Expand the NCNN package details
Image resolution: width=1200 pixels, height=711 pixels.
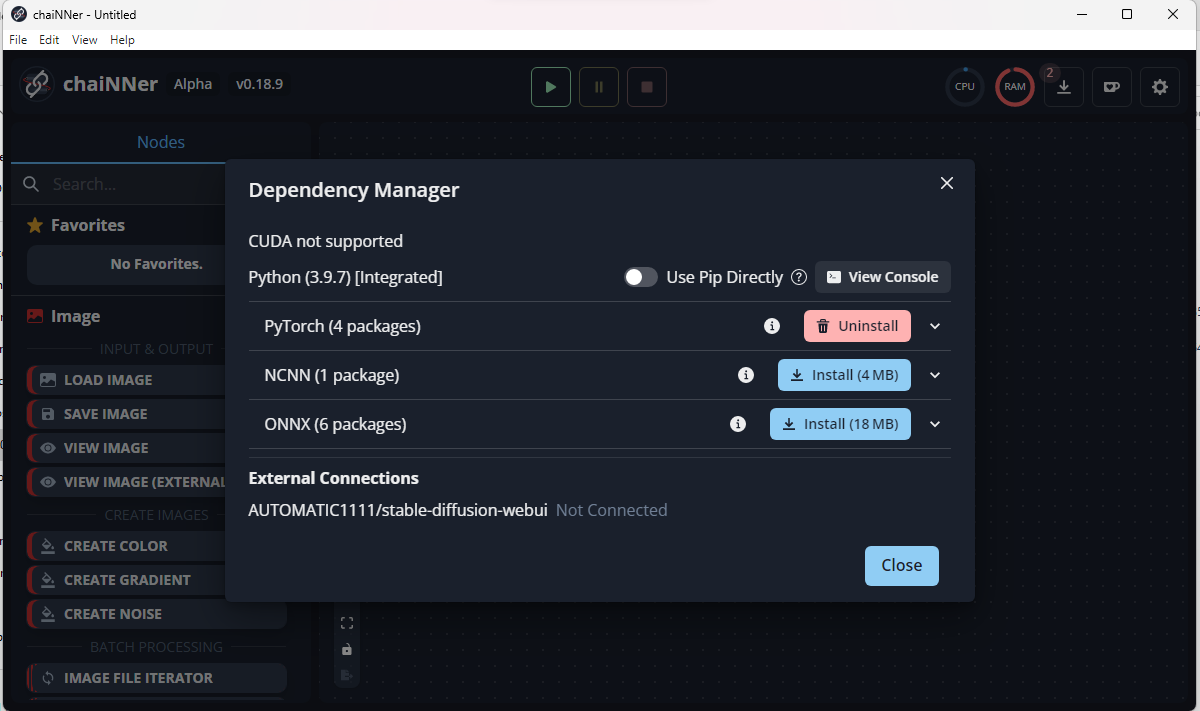point(934,375)
